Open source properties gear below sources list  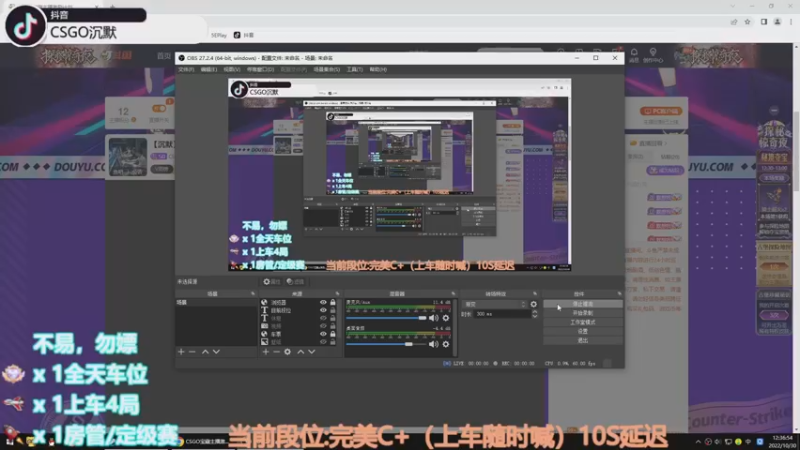click(288, 352)
